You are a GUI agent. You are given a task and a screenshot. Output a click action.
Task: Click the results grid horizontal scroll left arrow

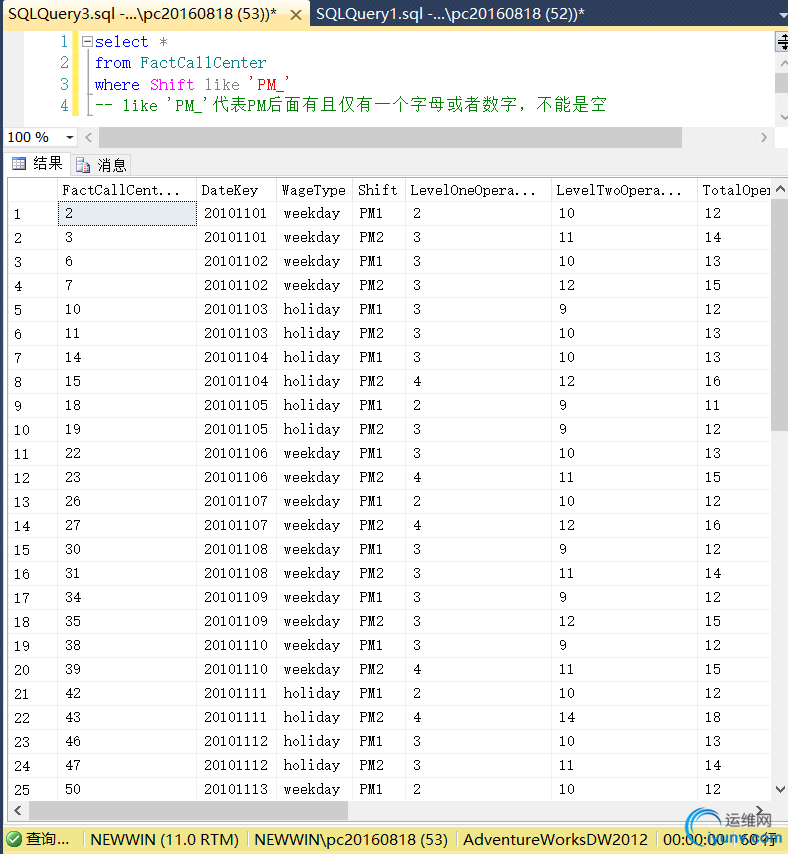click(x=18, y=810)
